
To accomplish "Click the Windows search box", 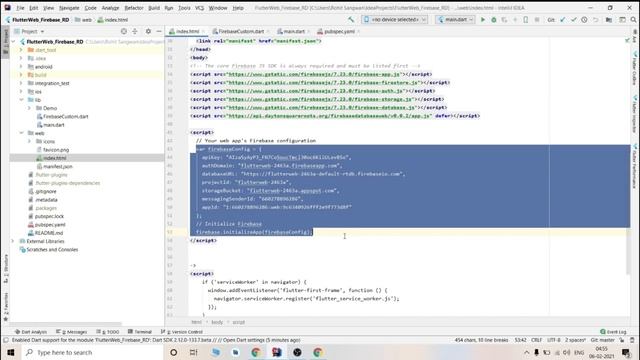I will point(93,352).
